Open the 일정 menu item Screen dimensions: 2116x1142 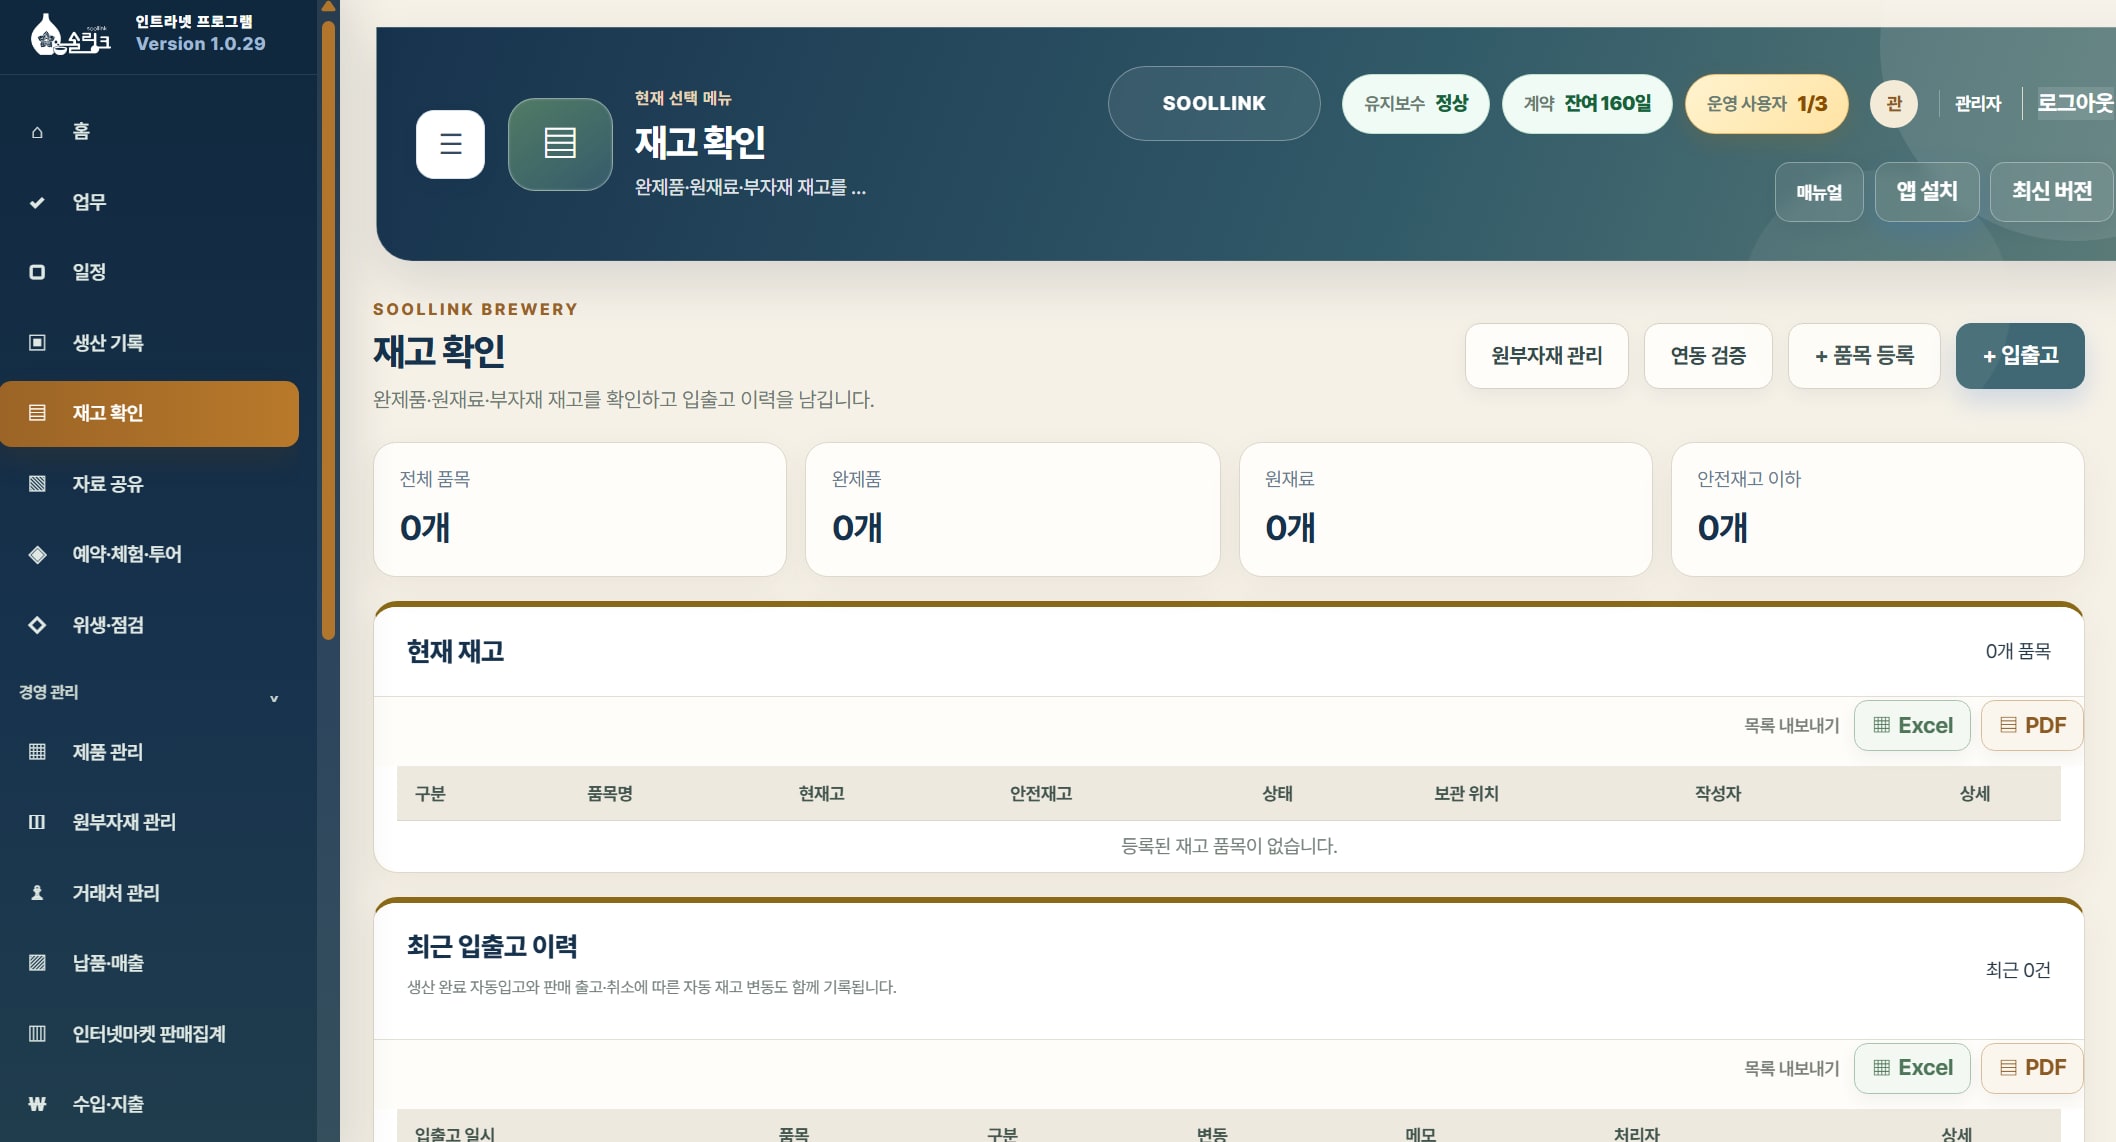point(149,272)
